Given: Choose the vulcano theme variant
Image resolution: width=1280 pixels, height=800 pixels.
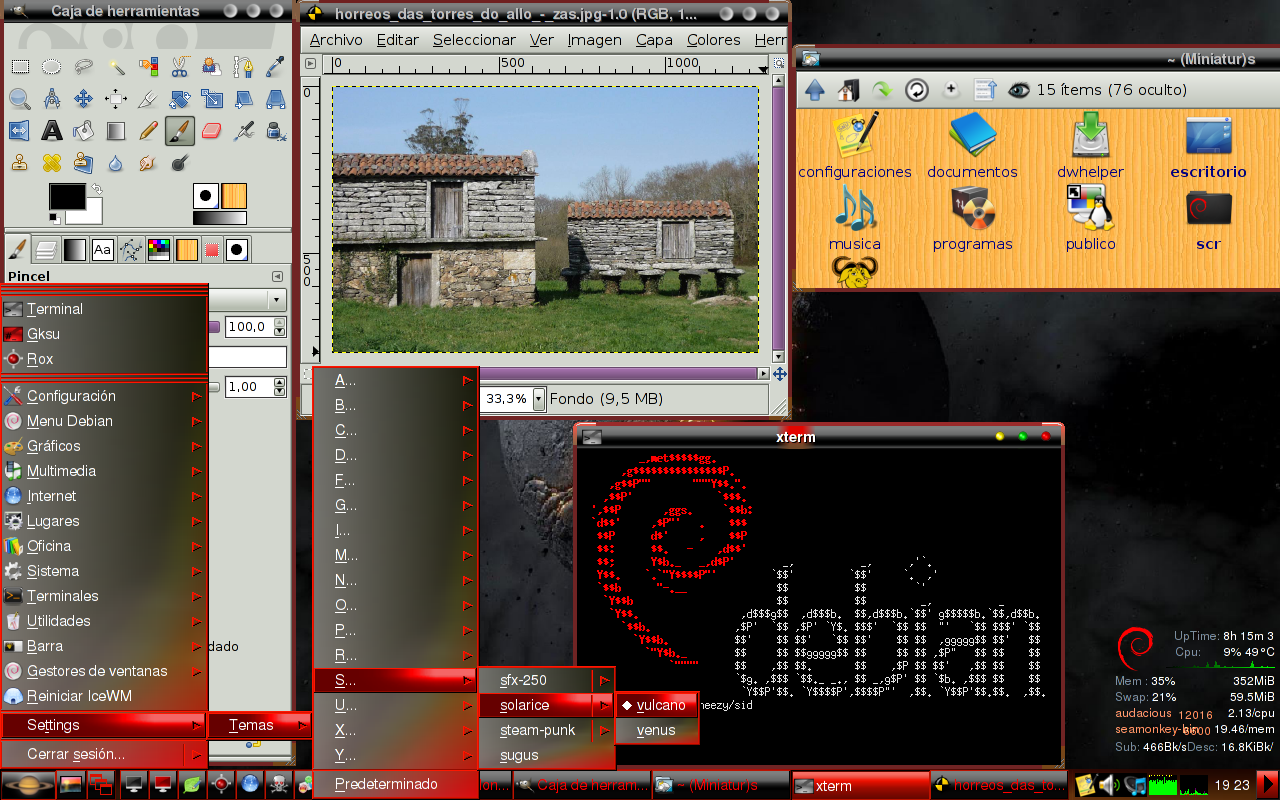Looking at the screenshot, I should 657,705.
